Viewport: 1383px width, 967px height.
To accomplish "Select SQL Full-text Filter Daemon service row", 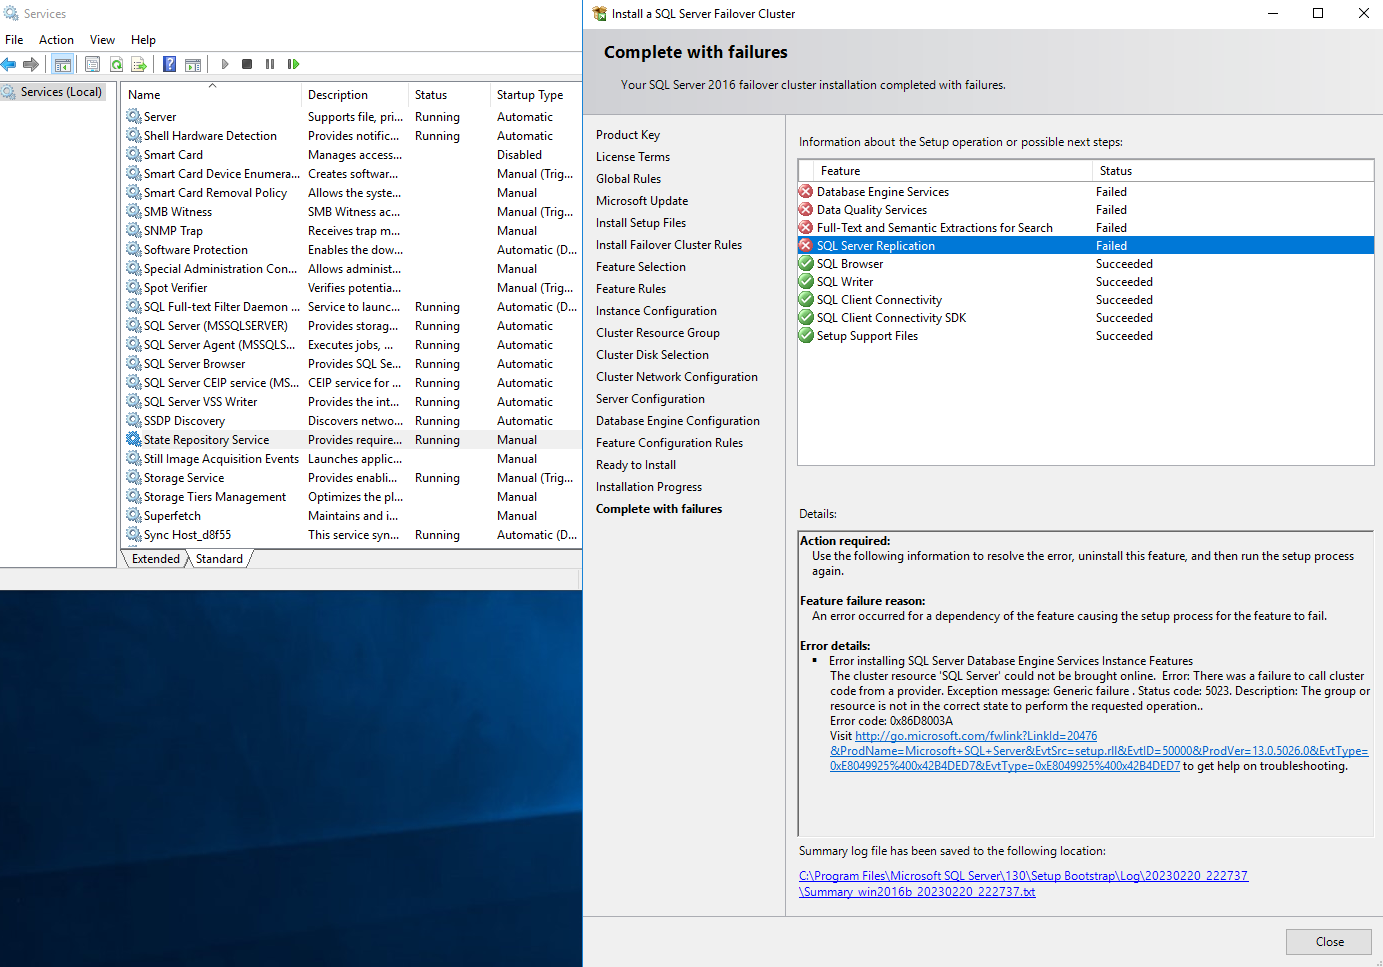I will click(x=352, y=307).
